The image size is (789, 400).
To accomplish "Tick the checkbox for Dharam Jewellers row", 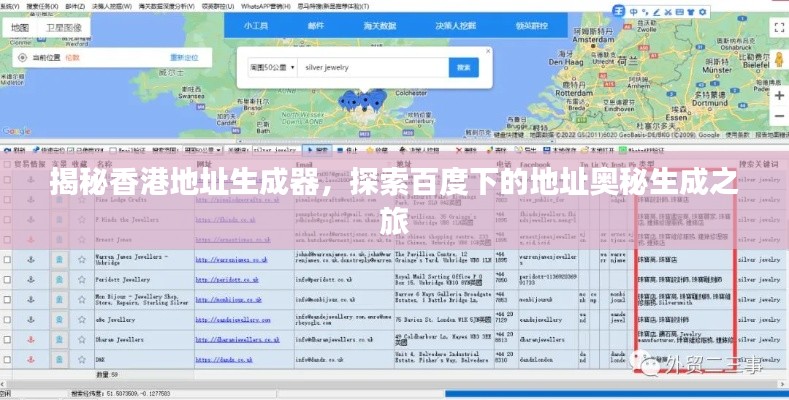I will point(7,340).
